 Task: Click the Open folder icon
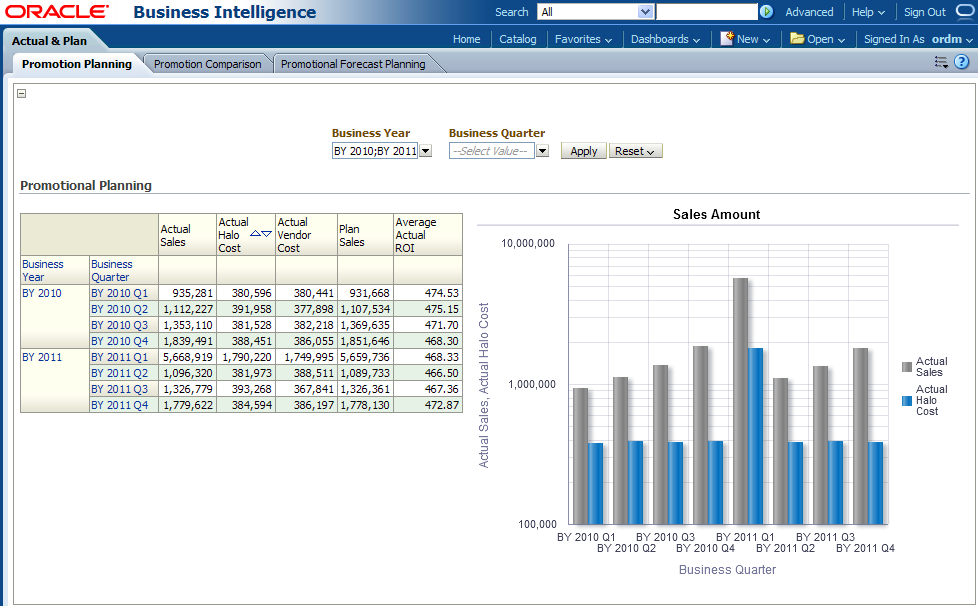[797, 39]
